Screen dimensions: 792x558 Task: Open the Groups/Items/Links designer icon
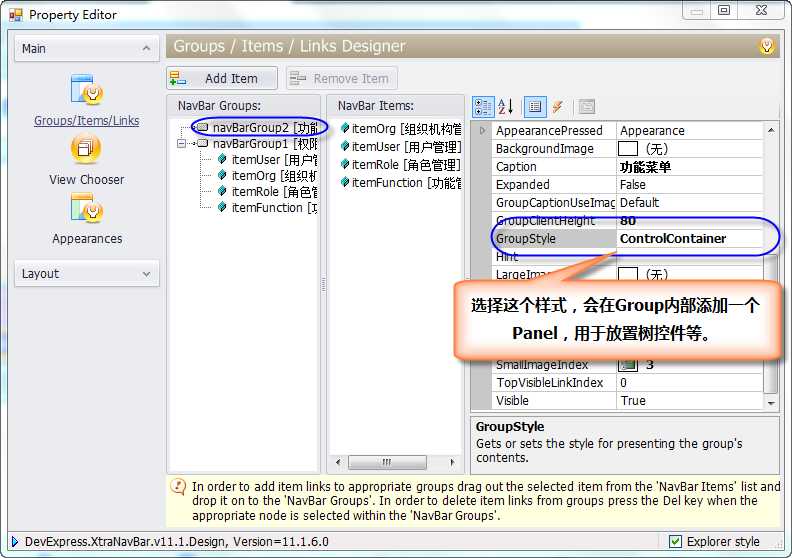click(86, 90)
